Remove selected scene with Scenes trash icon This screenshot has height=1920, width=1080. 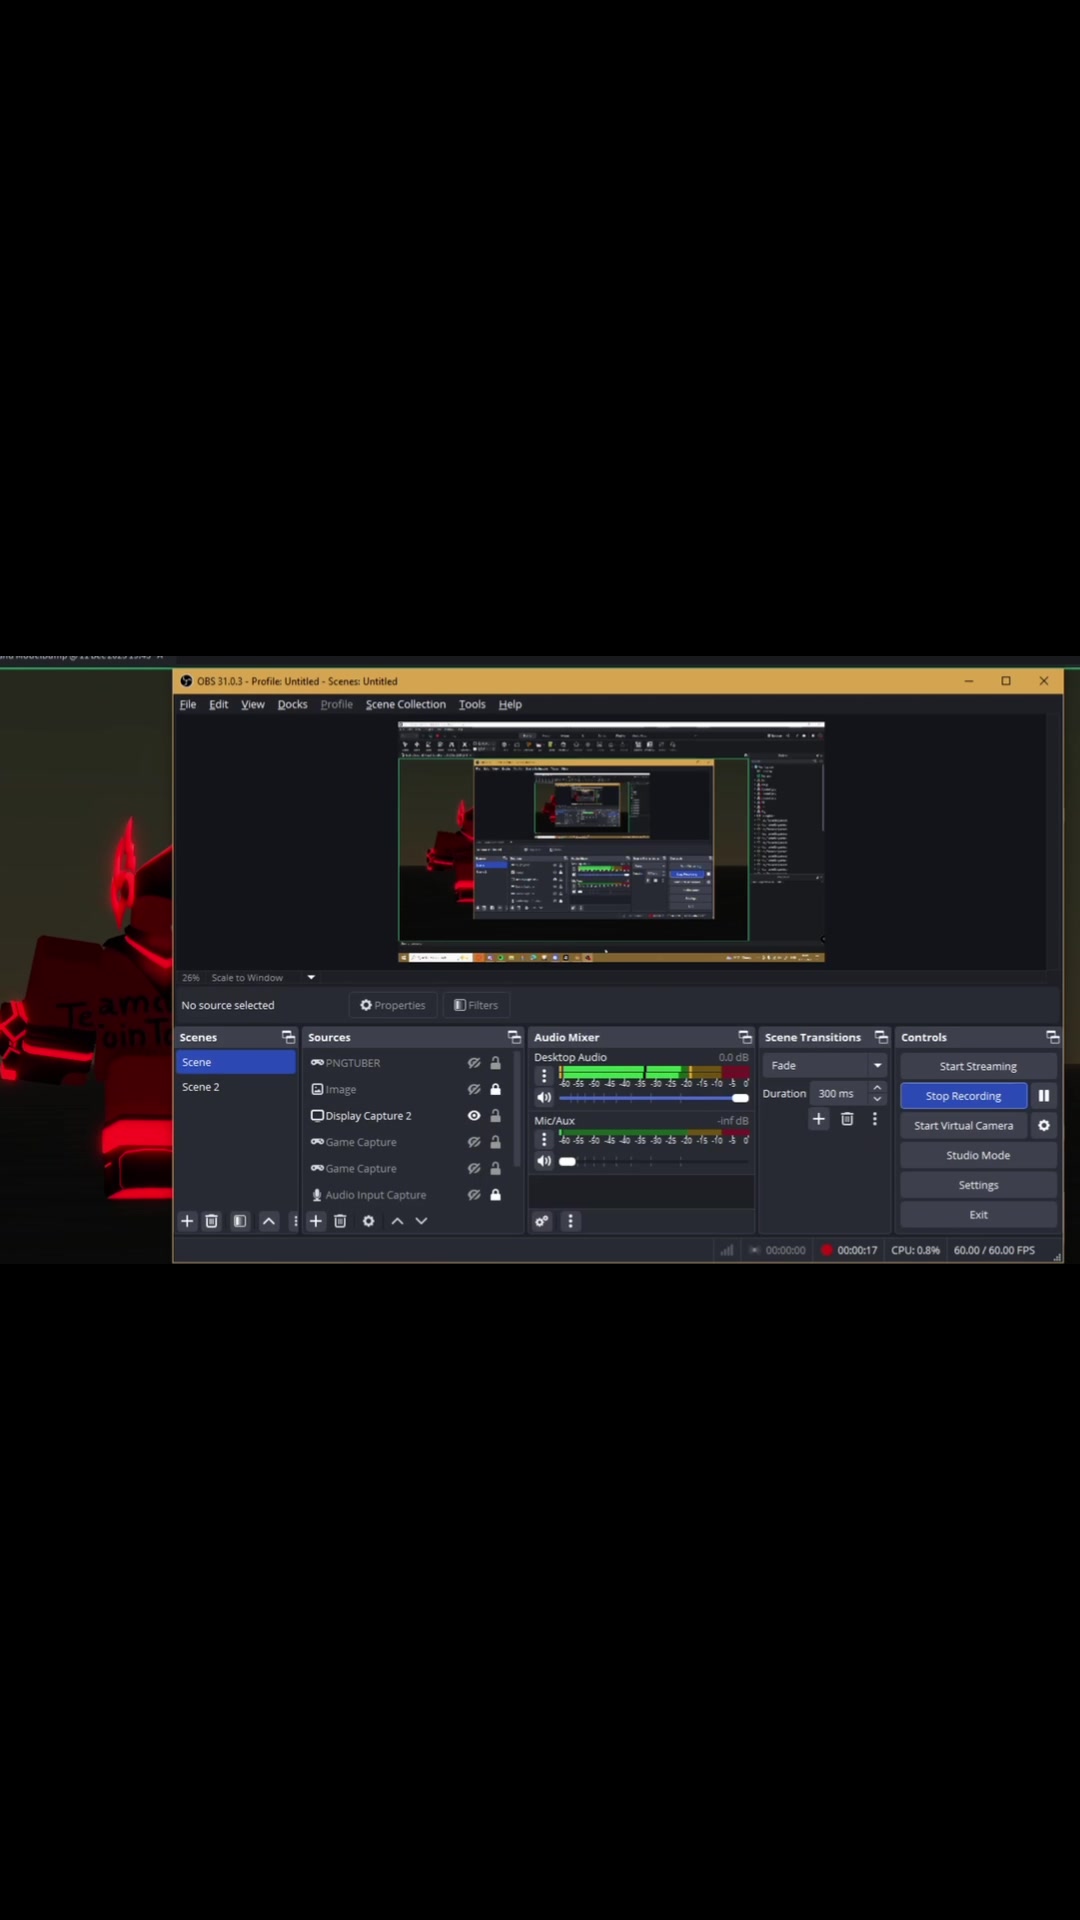pos(212,1221)
